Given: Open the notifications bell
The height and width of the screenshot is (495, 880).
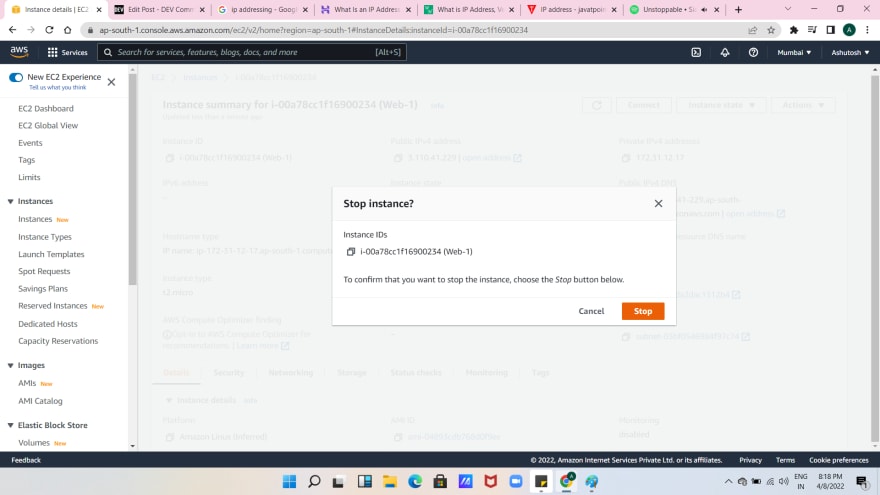Looking at the screenshot, I should click(725, 52).
